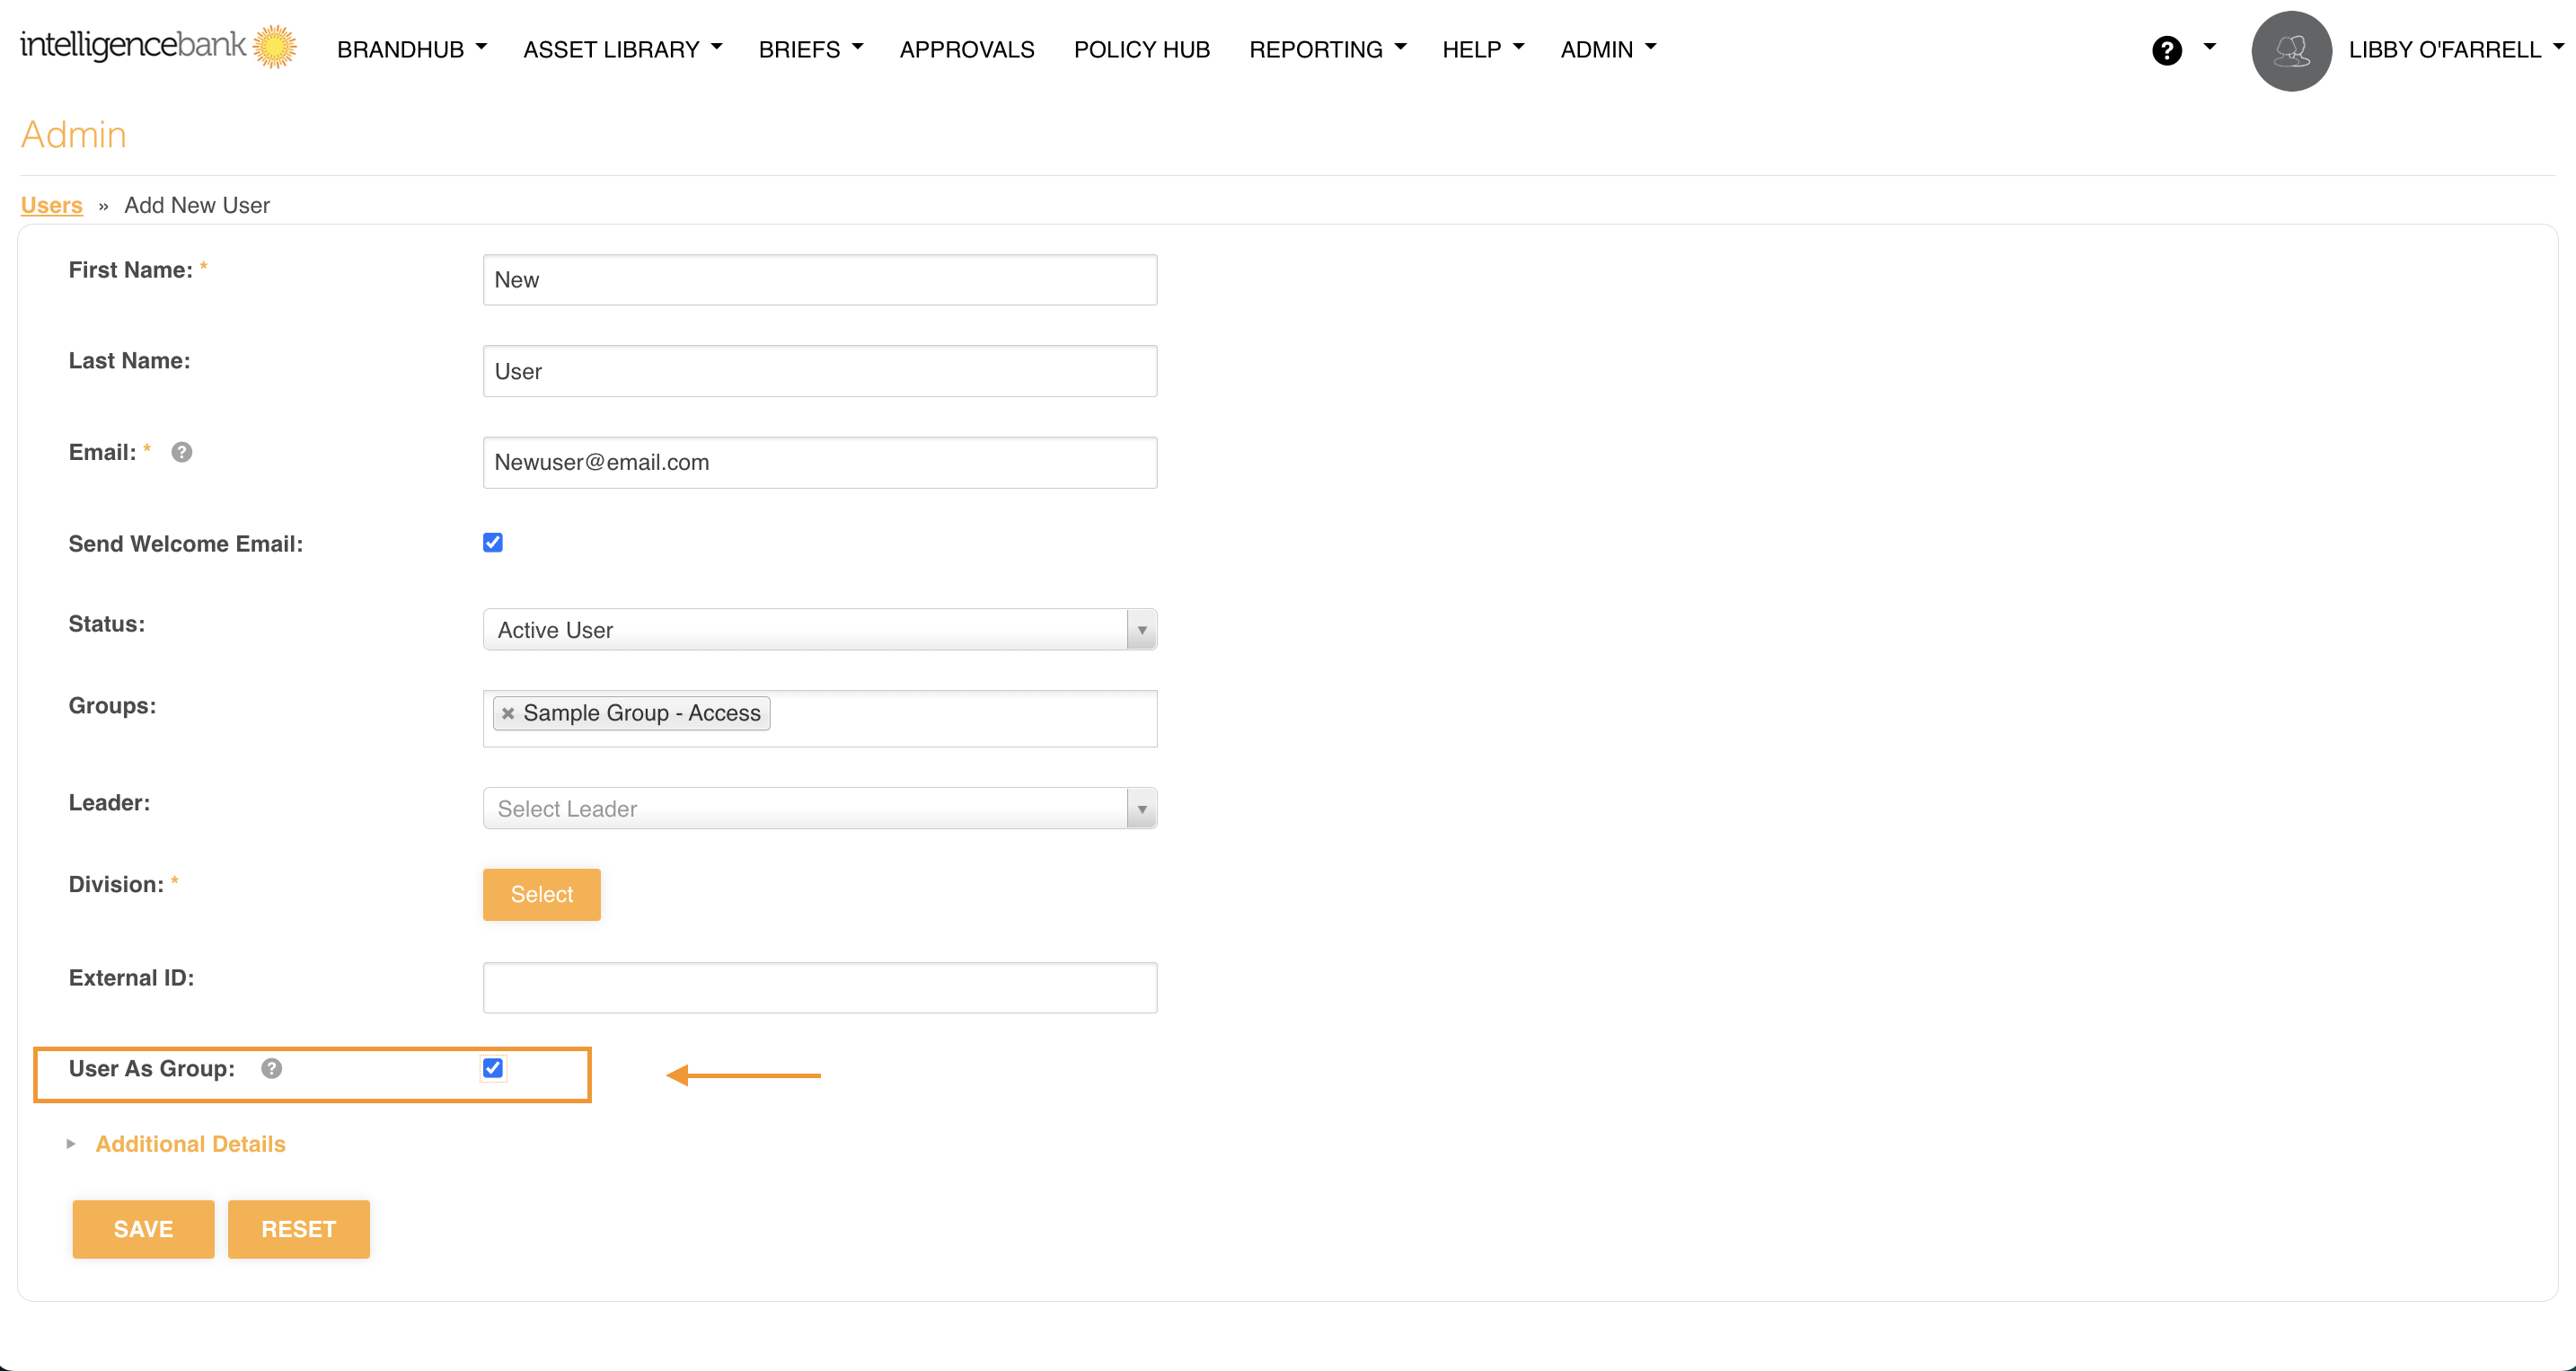Click the Division Select button

click(x=541, y=894)
